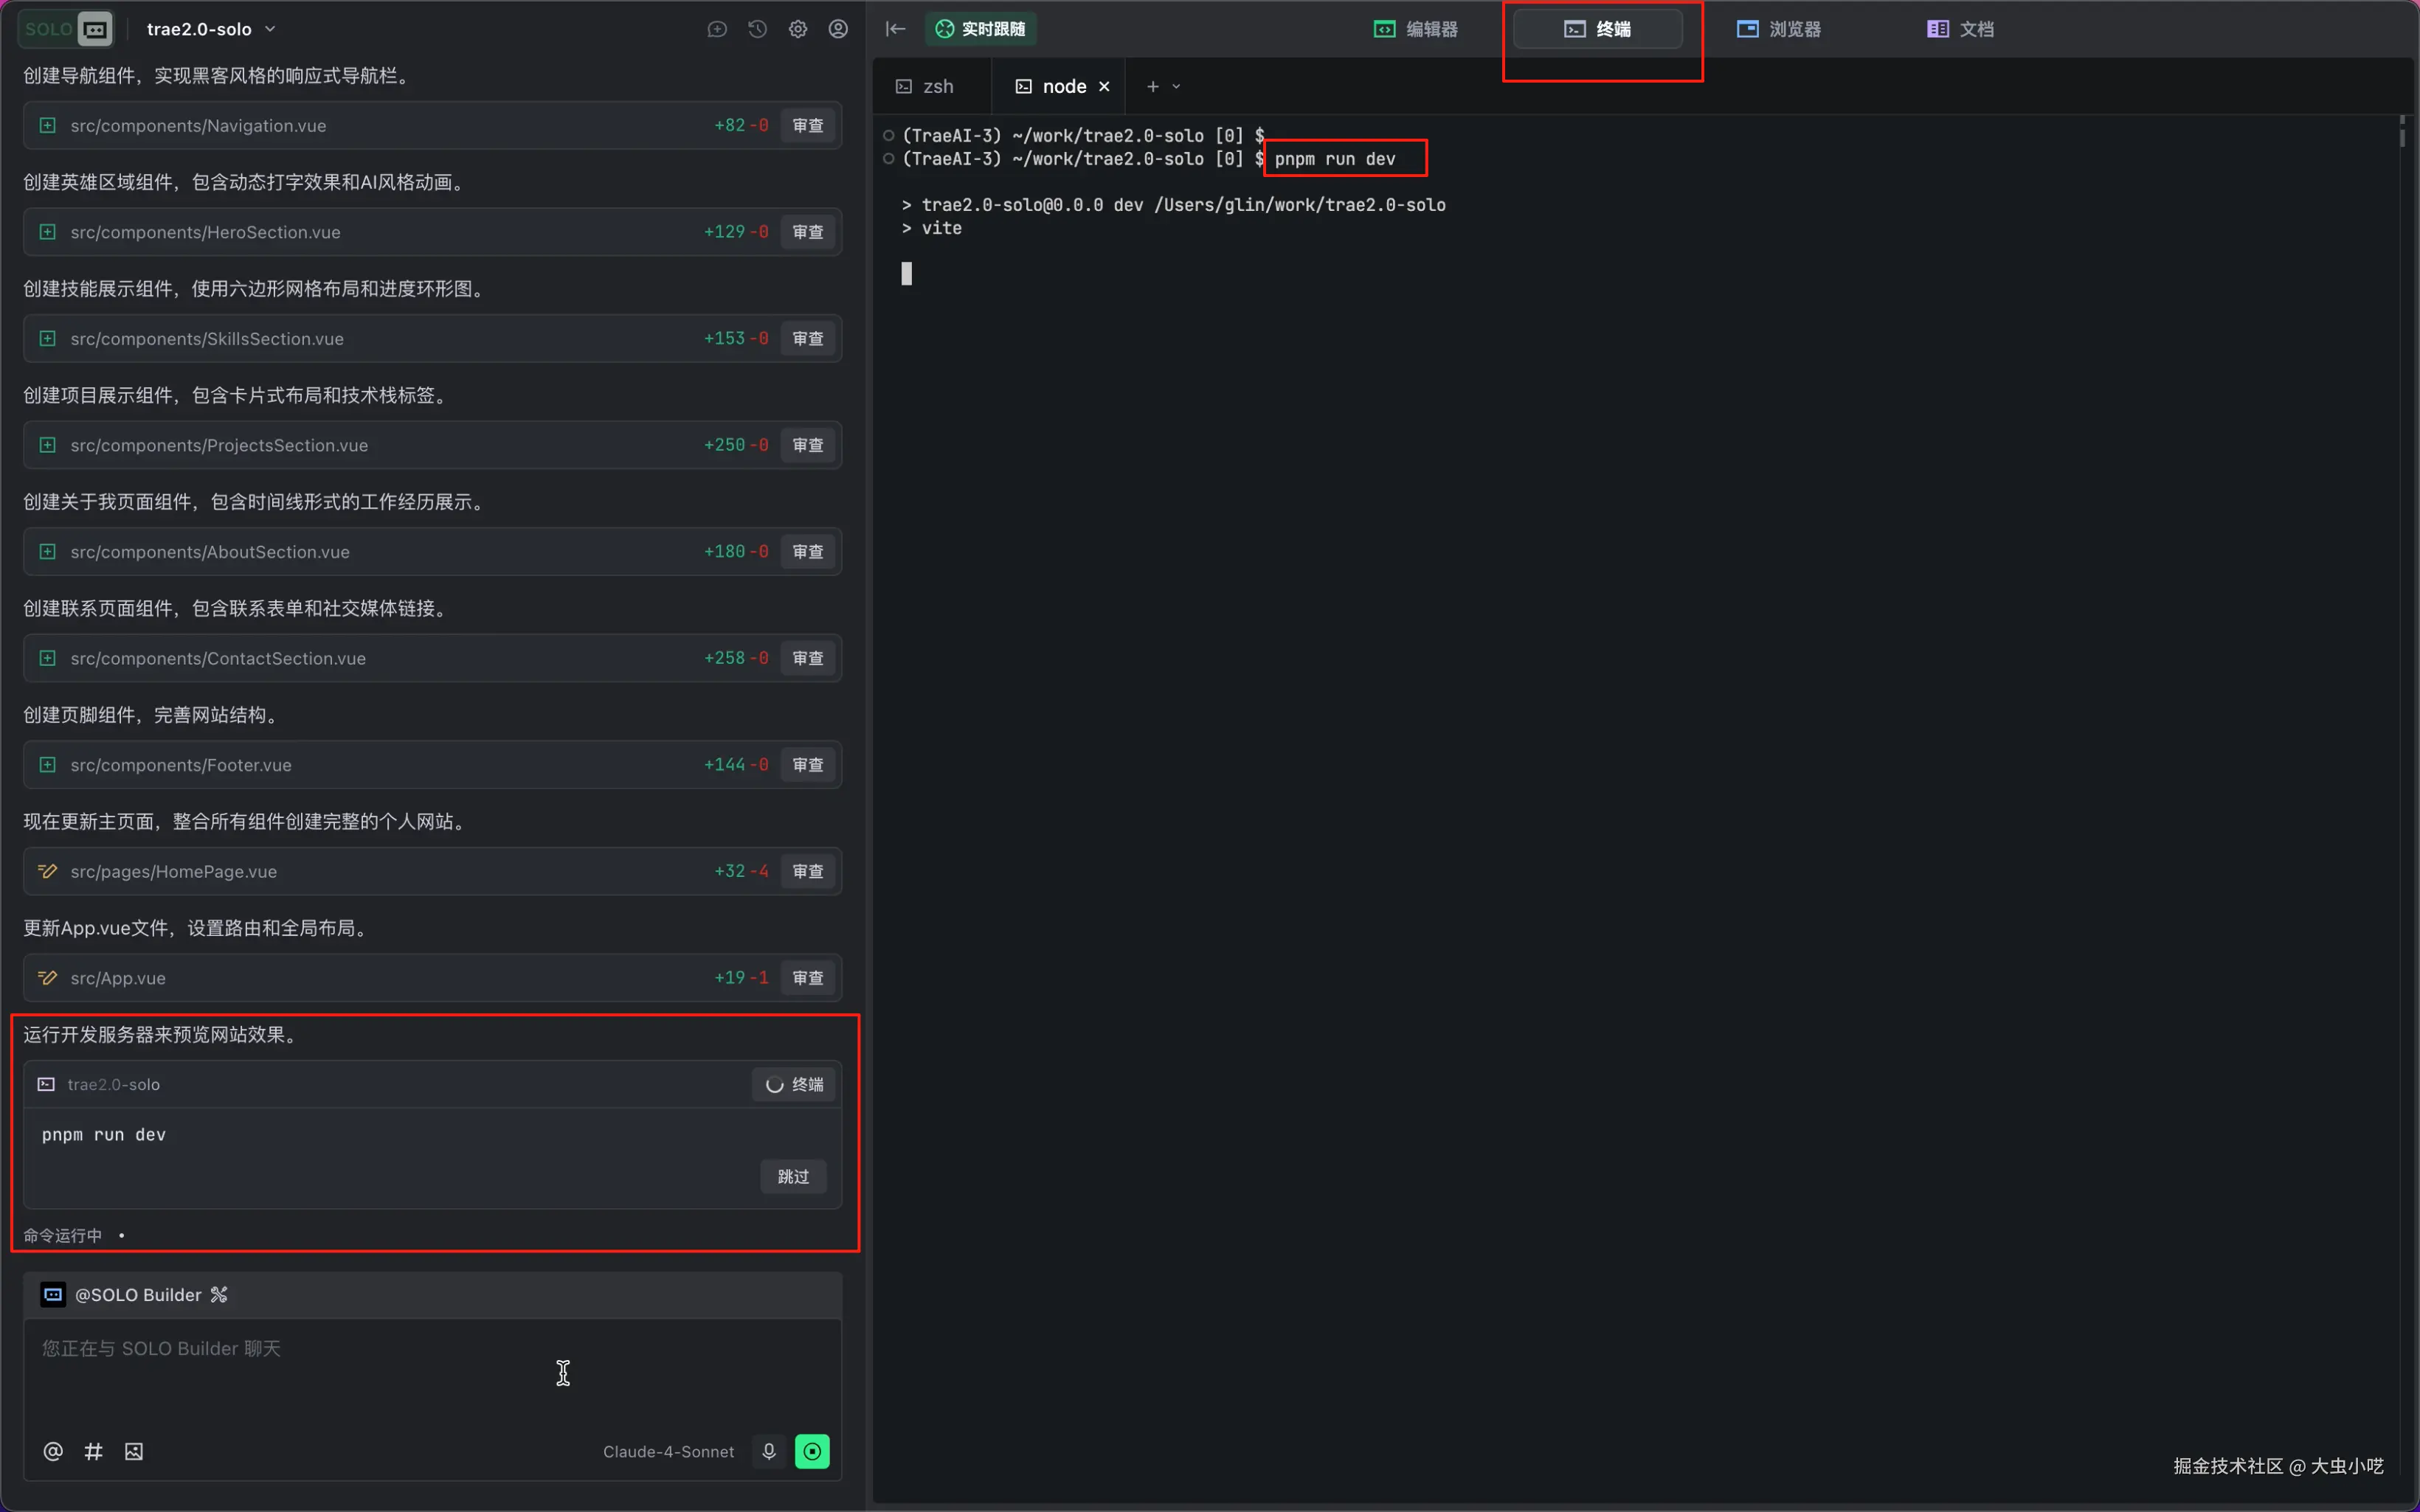Open src/components/ProjectsSection.vue file entry
Image resolution: width=2420 pixels, height=1512 pixels.
pos(432,445)
